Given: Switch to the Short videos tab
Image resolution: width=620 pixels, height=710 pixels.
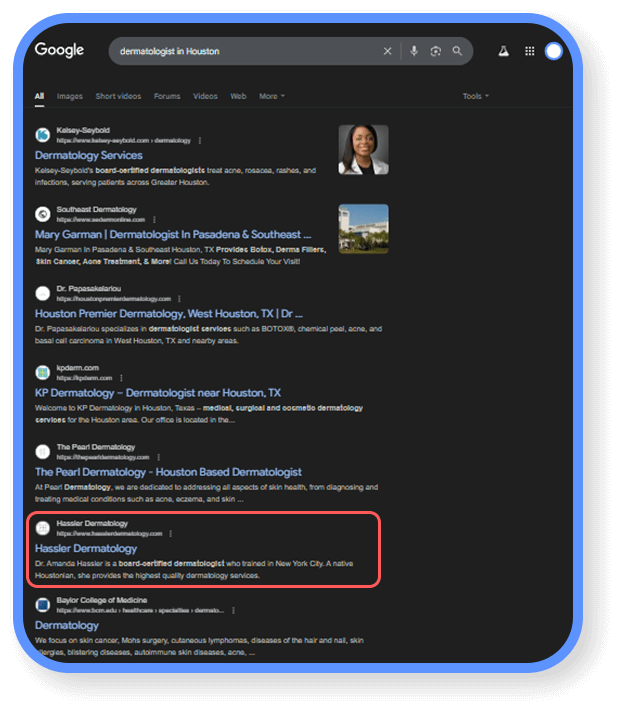Looking at the screenshot, I should pyautogui.click(x=119, y=96).
